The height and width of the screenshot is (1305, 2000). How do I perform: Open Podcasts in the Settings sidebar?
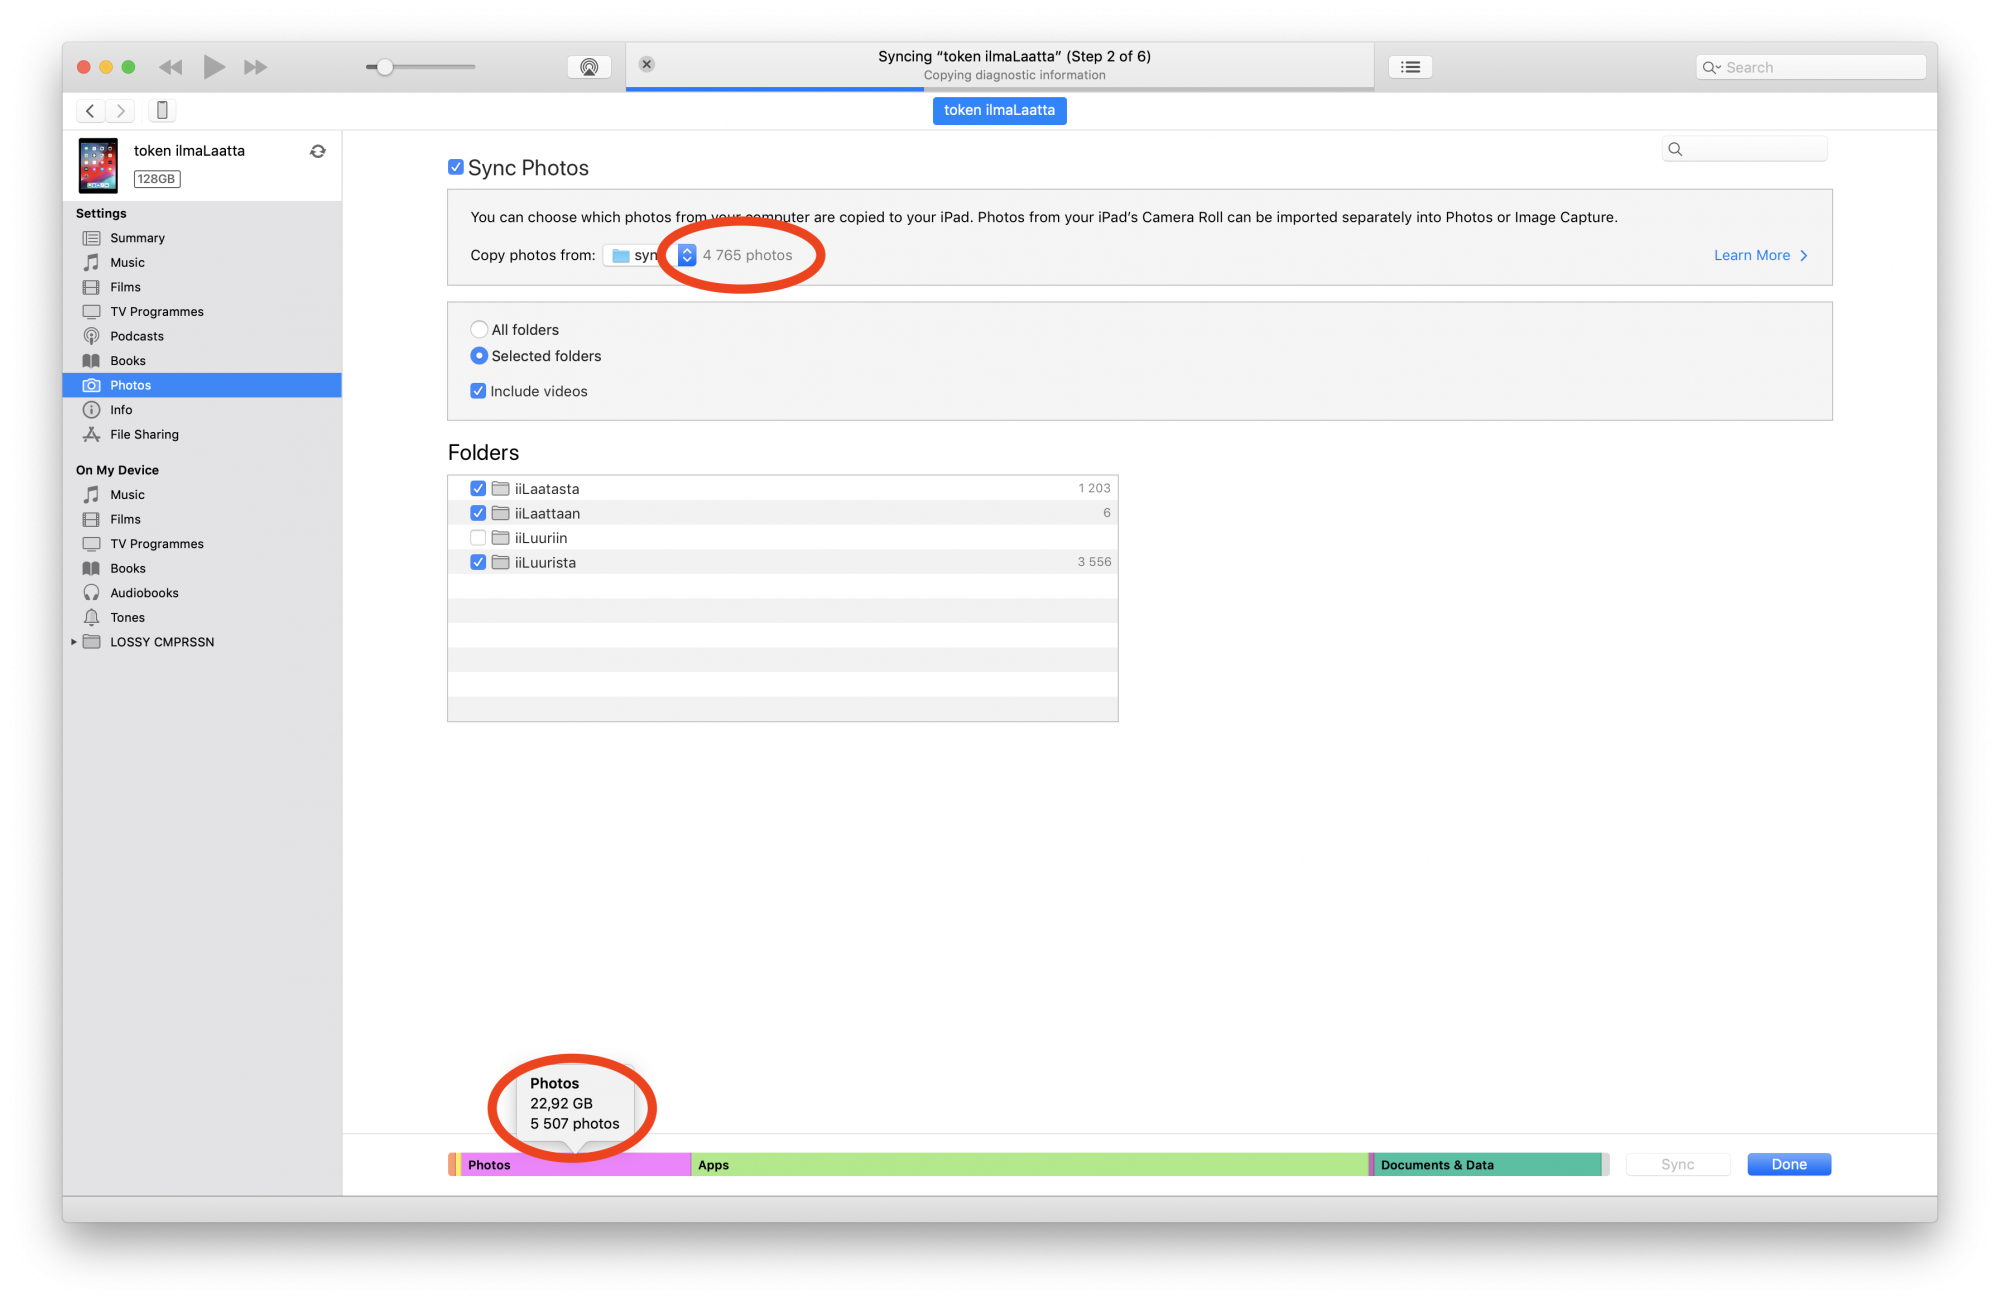(x=137, y=336)
